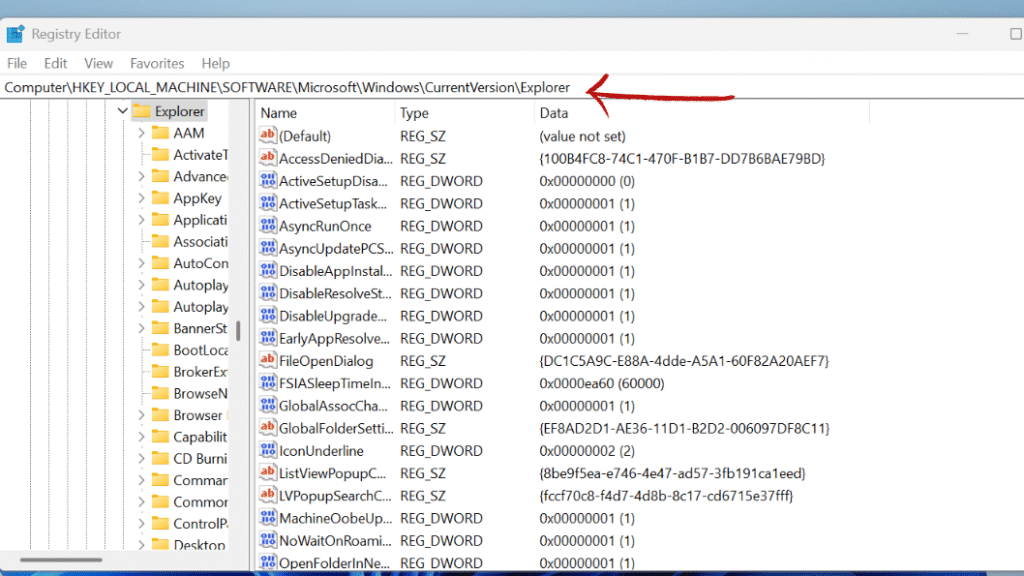Select the Associati... key in the tree
This screenshot has height=576, width=1024.
coord(200,242)
